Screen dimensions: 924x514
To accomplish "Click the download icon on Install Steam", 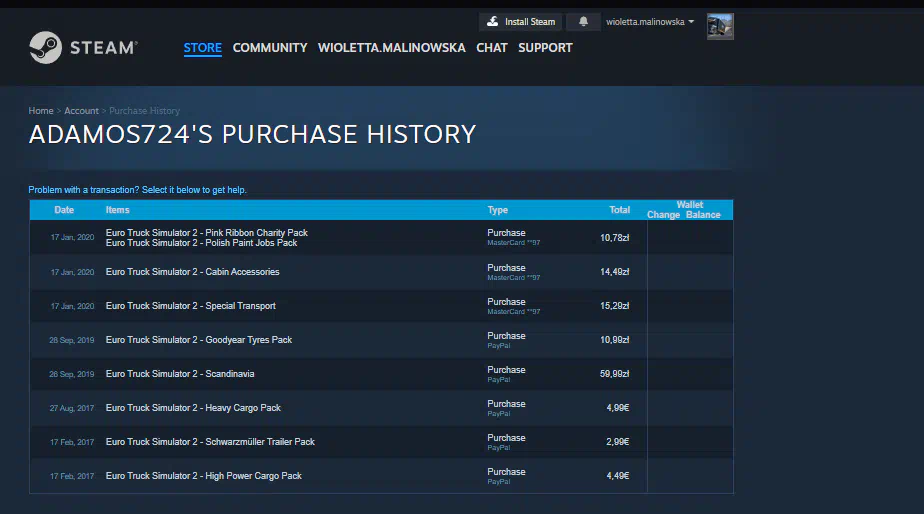I will [x=493, y=22].
